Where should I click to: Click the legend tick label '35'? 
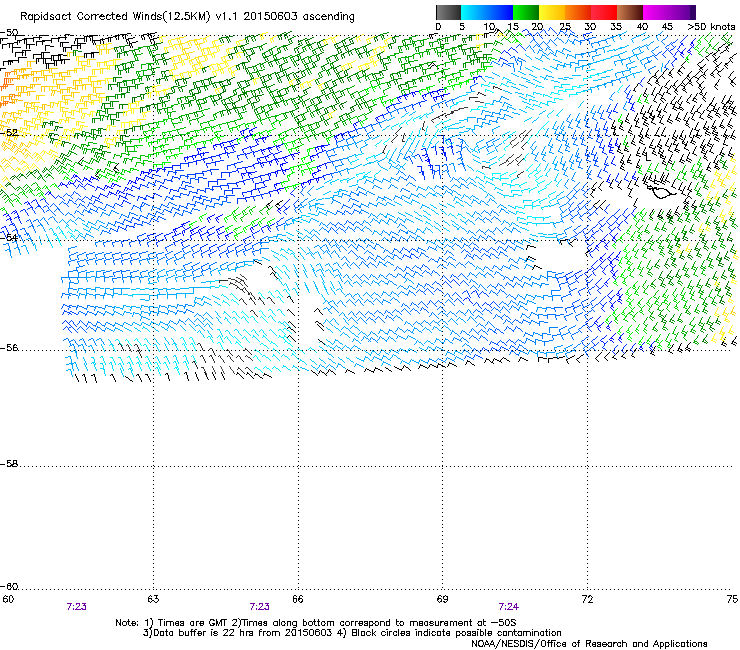tap(616, 27)
